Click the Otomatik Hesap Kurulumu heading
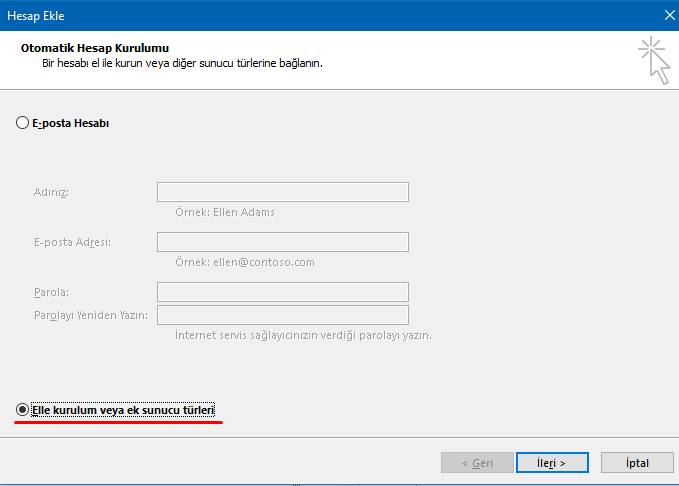 tap(95, 48)
